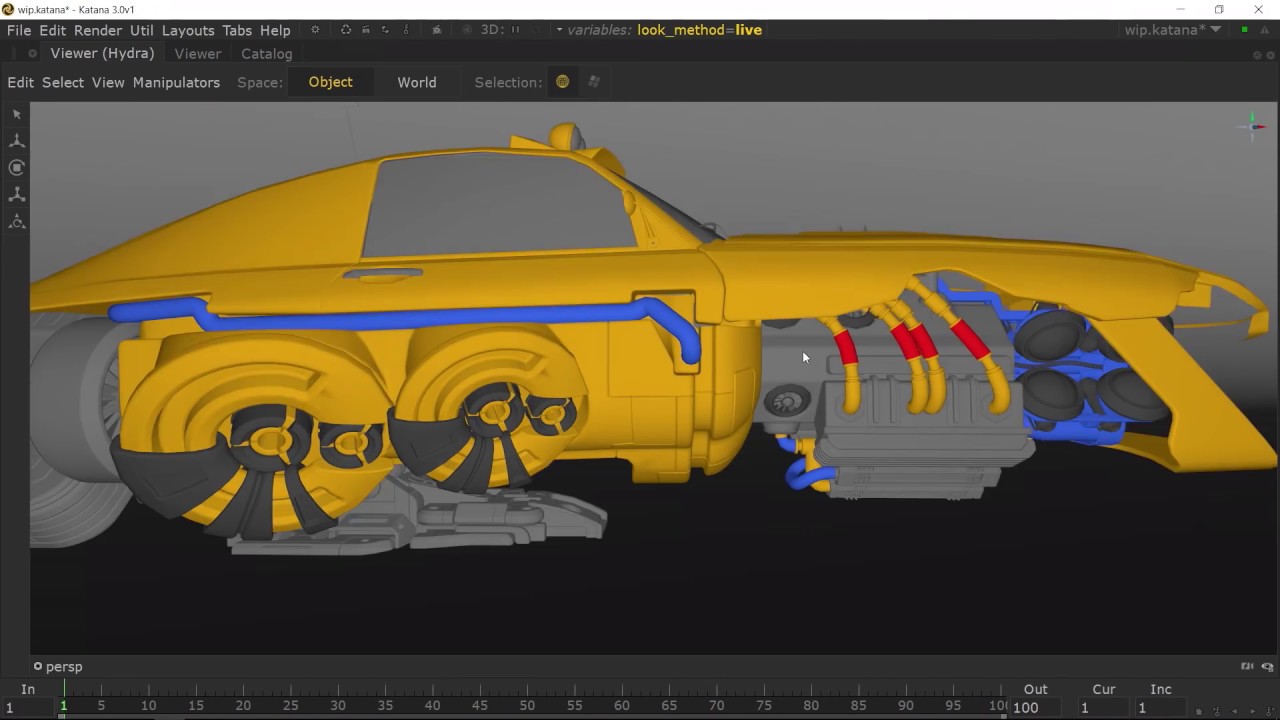The width and height of the screenshot is (1280, 720).
Task: Toggle Space to Object mode
Action: (330, 82)
